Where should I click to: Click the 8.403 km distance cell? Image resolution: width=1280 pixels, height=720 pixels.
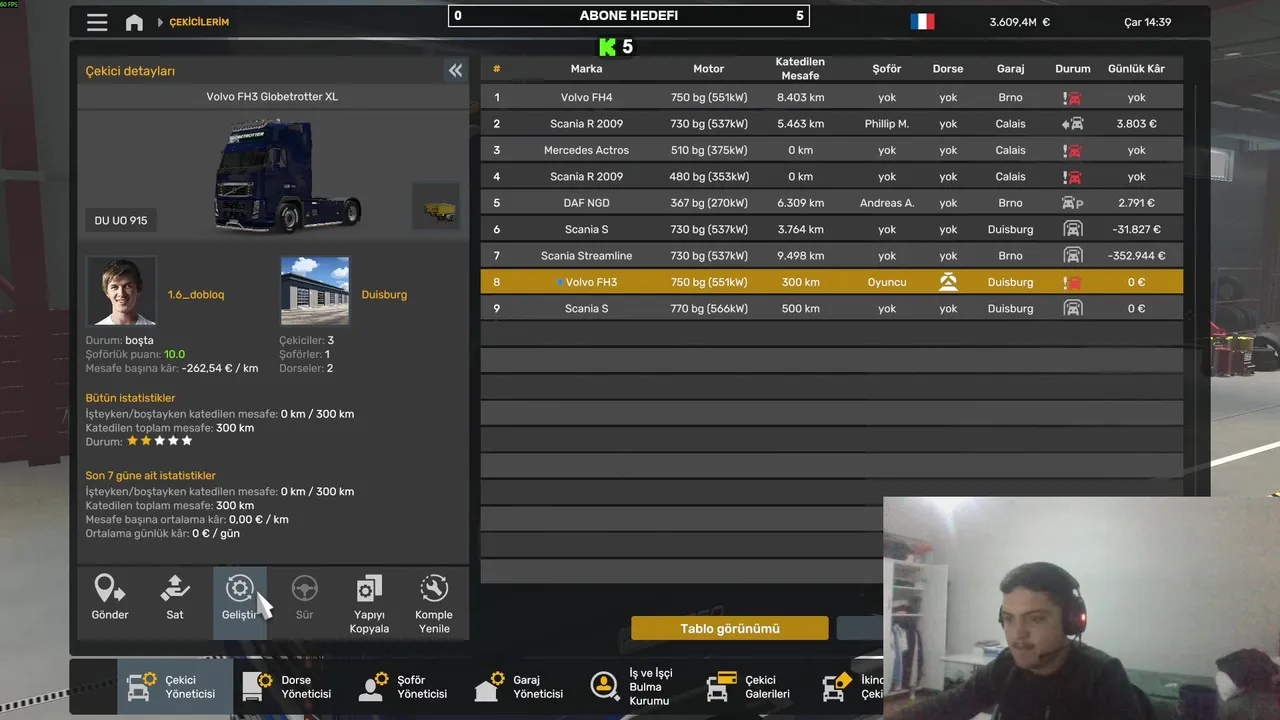800,98
